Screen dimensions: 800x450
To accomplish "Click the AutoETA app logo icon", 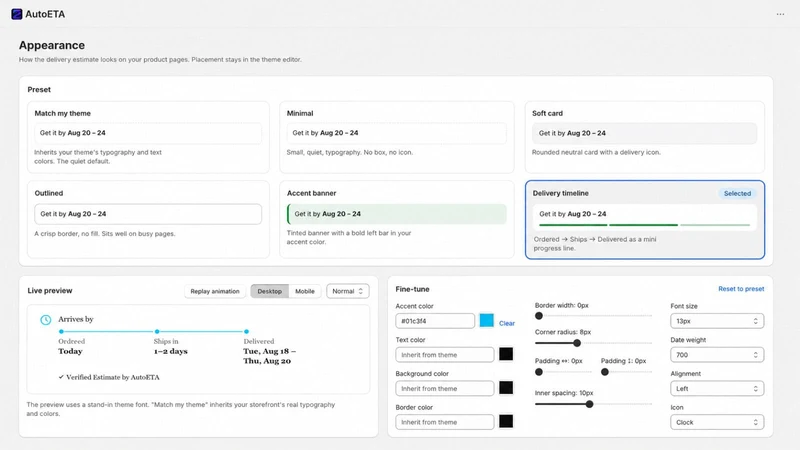I will tap(17, 14).
